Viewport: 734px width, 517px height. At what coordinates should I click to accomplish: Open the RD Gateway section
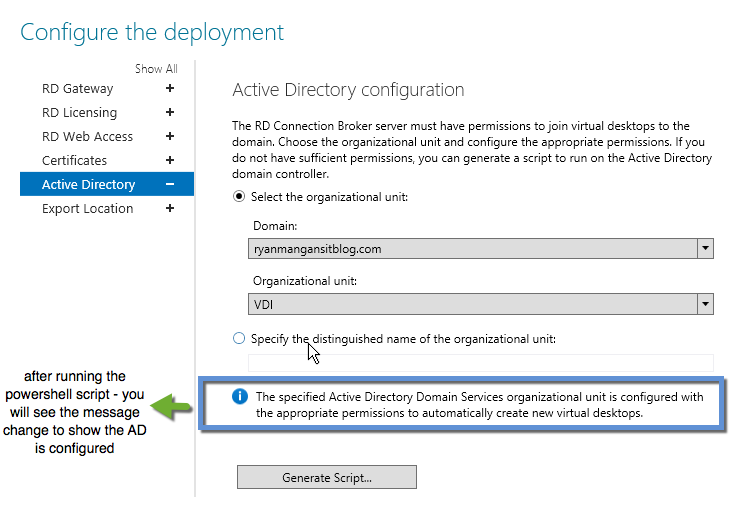click(x=78, y=89)
